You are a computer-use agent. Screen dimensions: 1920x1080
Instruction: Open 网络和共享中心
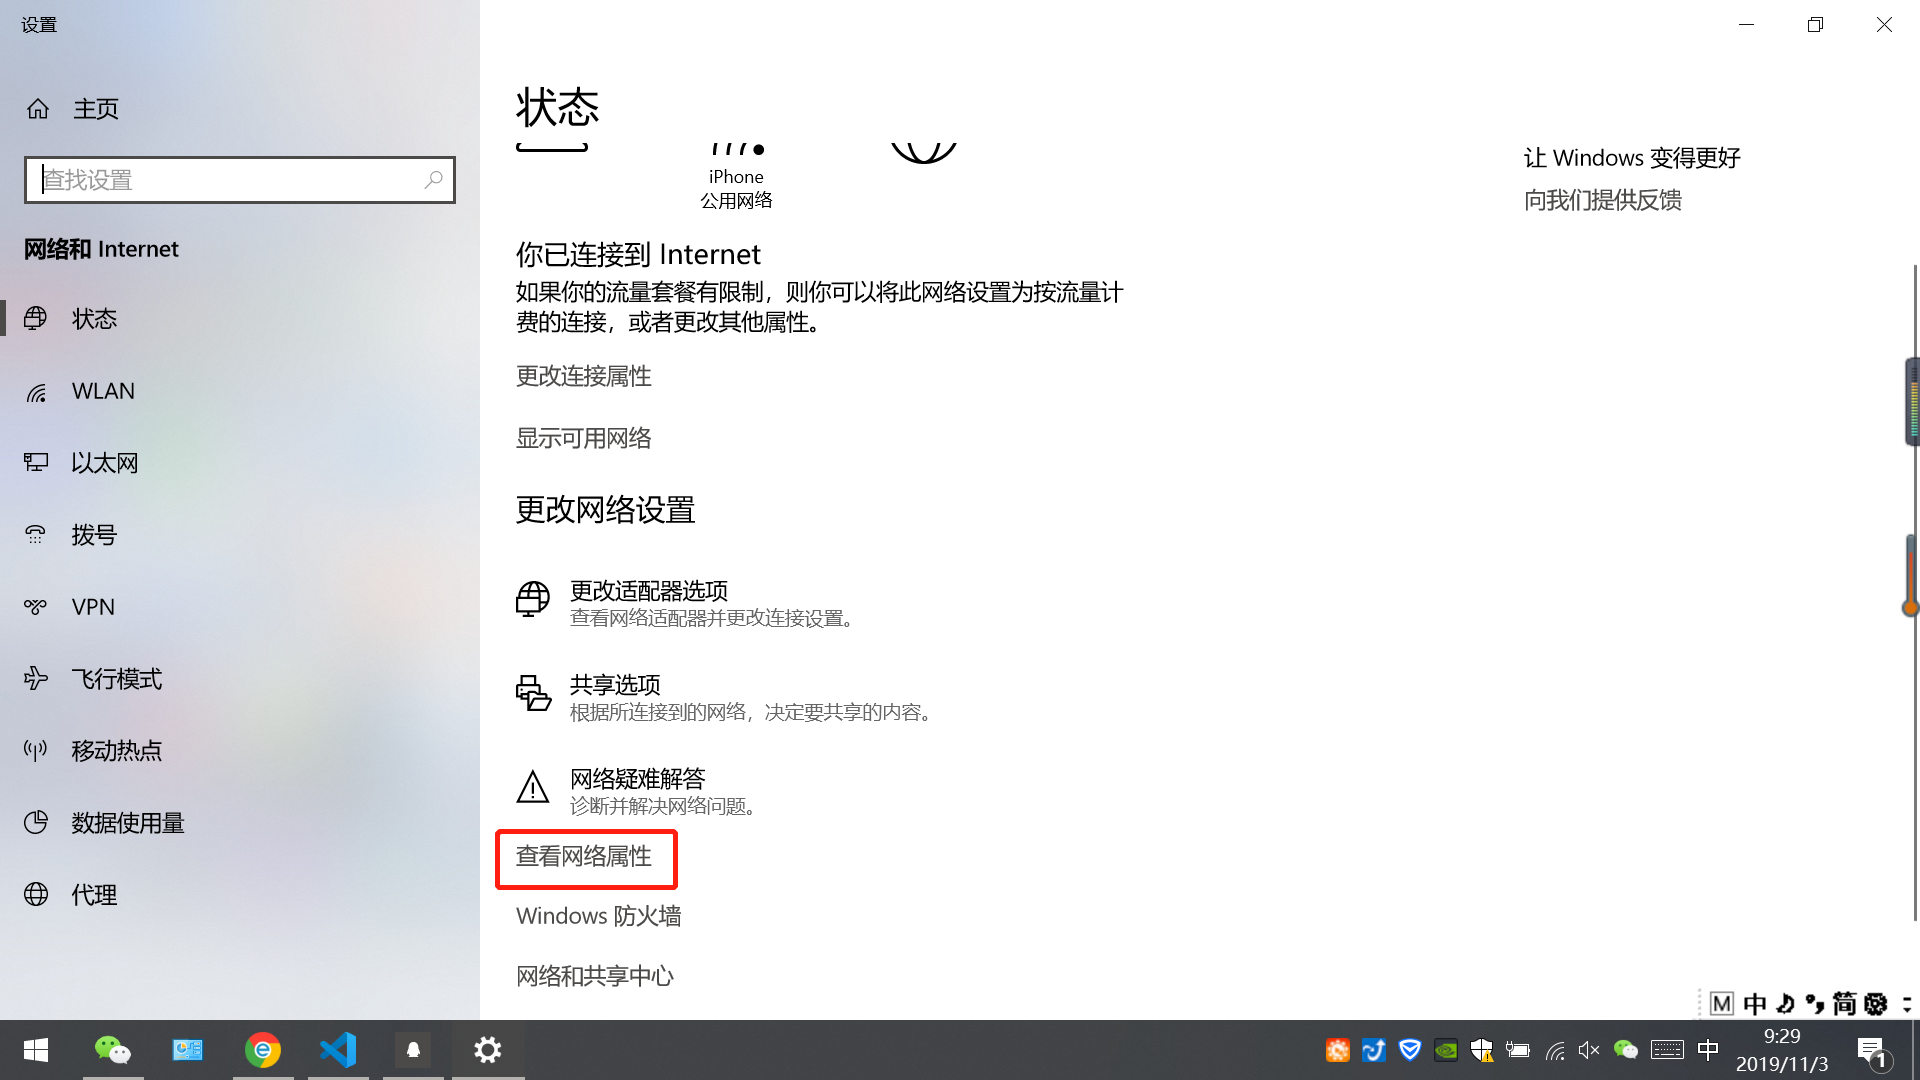594,975
